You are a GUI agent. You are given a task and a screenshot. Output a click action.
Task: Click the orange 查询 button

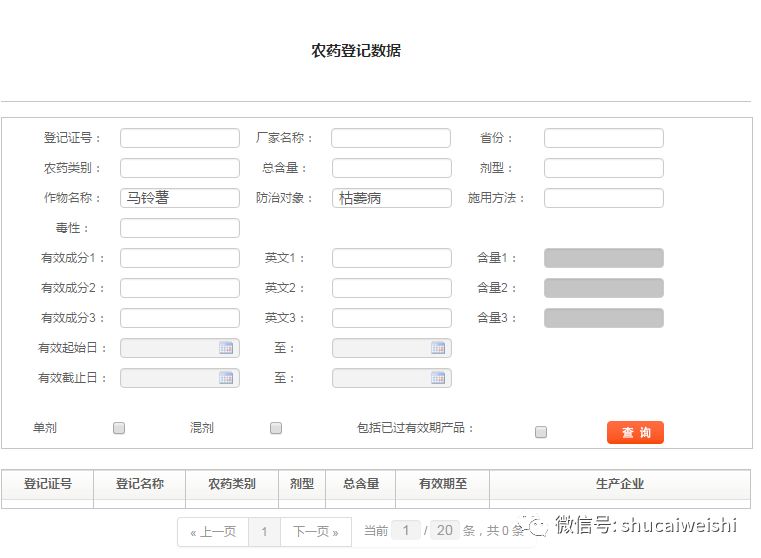(635, 432)
